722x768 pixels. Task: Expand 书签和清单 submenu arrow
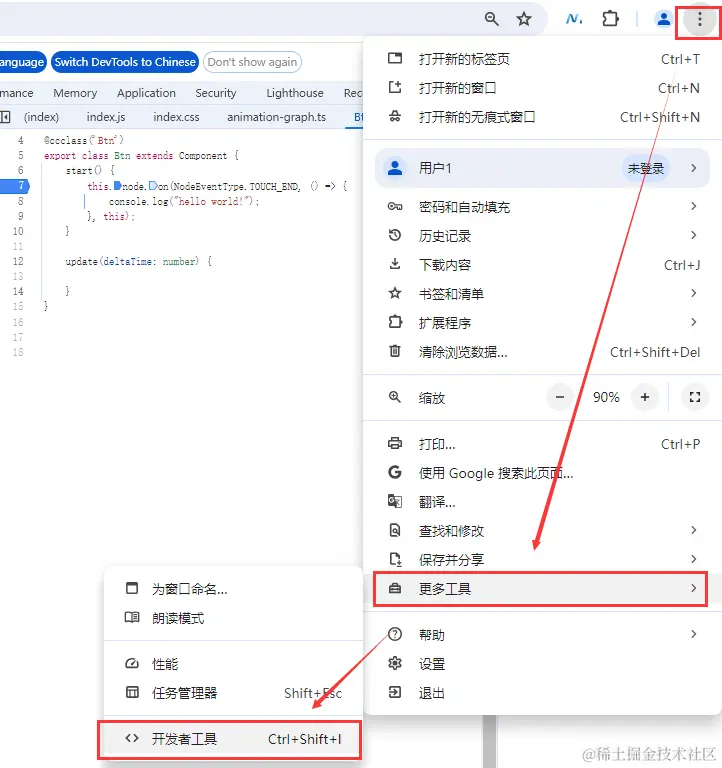(x=694, y=293)
